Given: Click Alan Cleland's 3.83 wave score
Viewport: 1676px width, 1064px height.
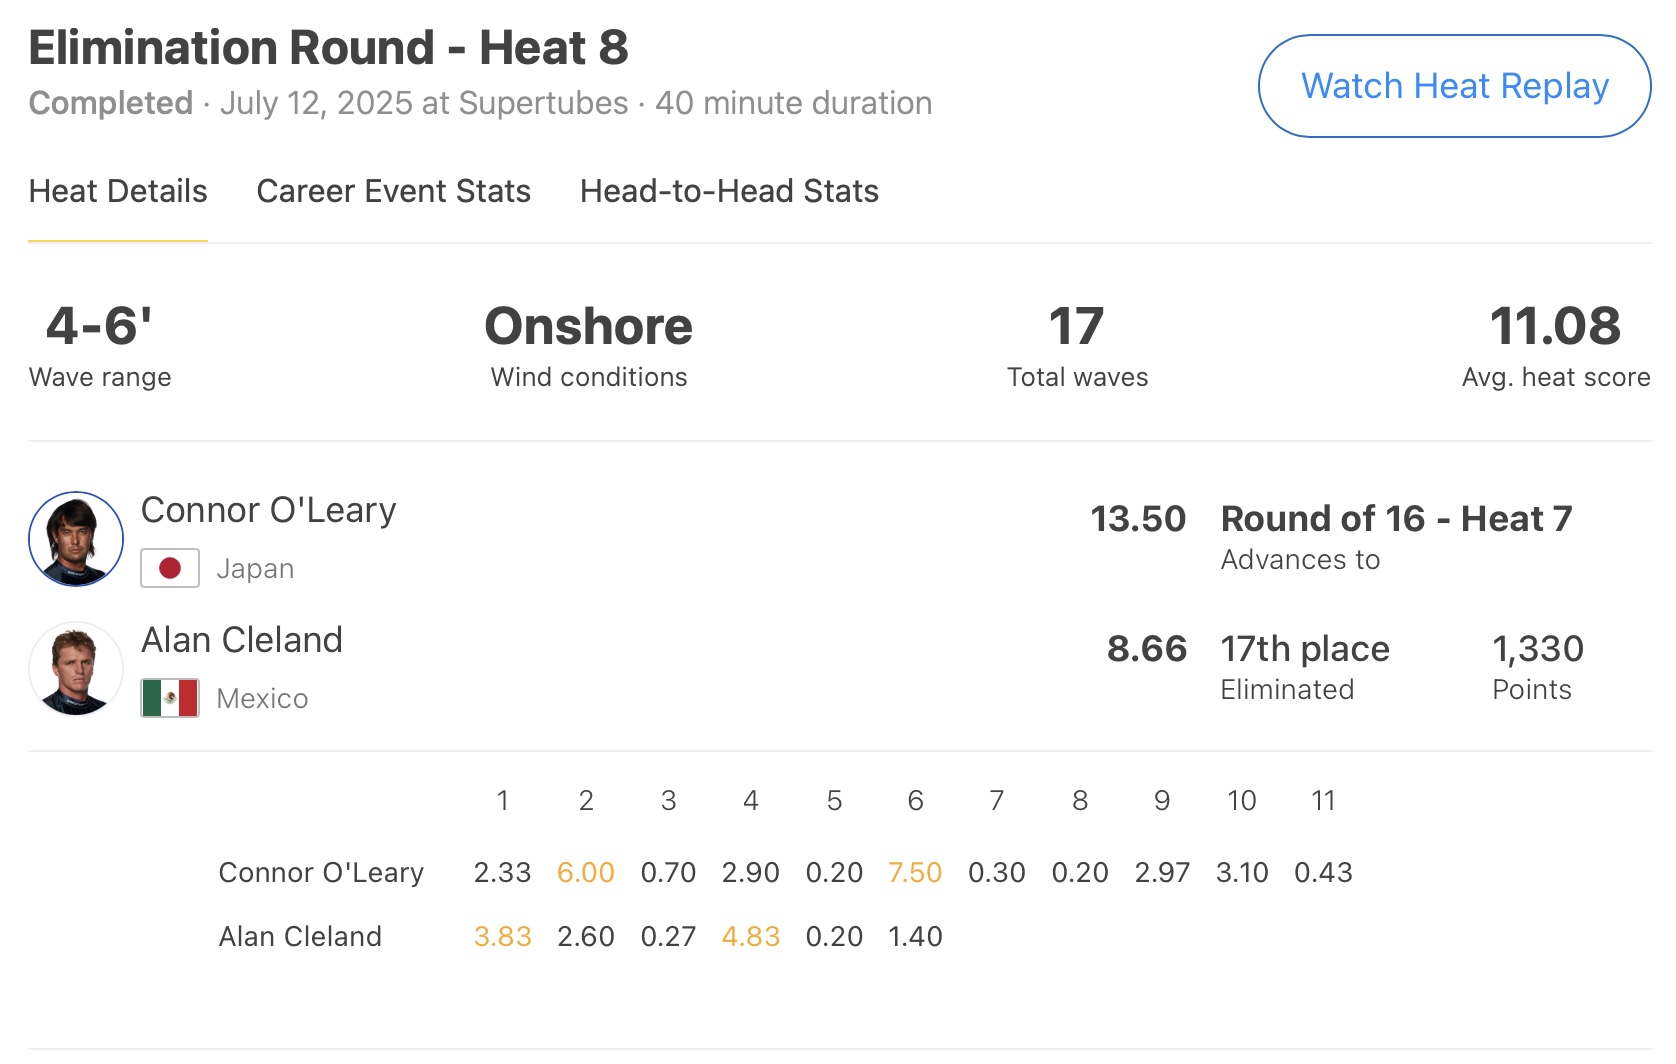Looking at the screenshot, I should [x=502, y=937].
